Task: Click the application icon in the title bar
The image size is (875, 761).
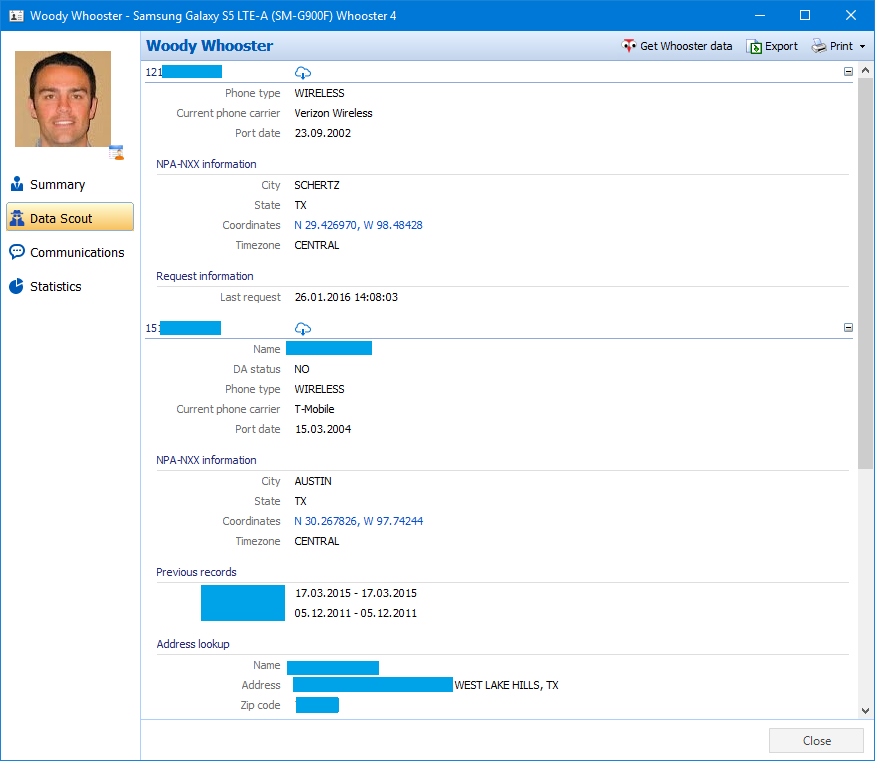Action: 15,15
